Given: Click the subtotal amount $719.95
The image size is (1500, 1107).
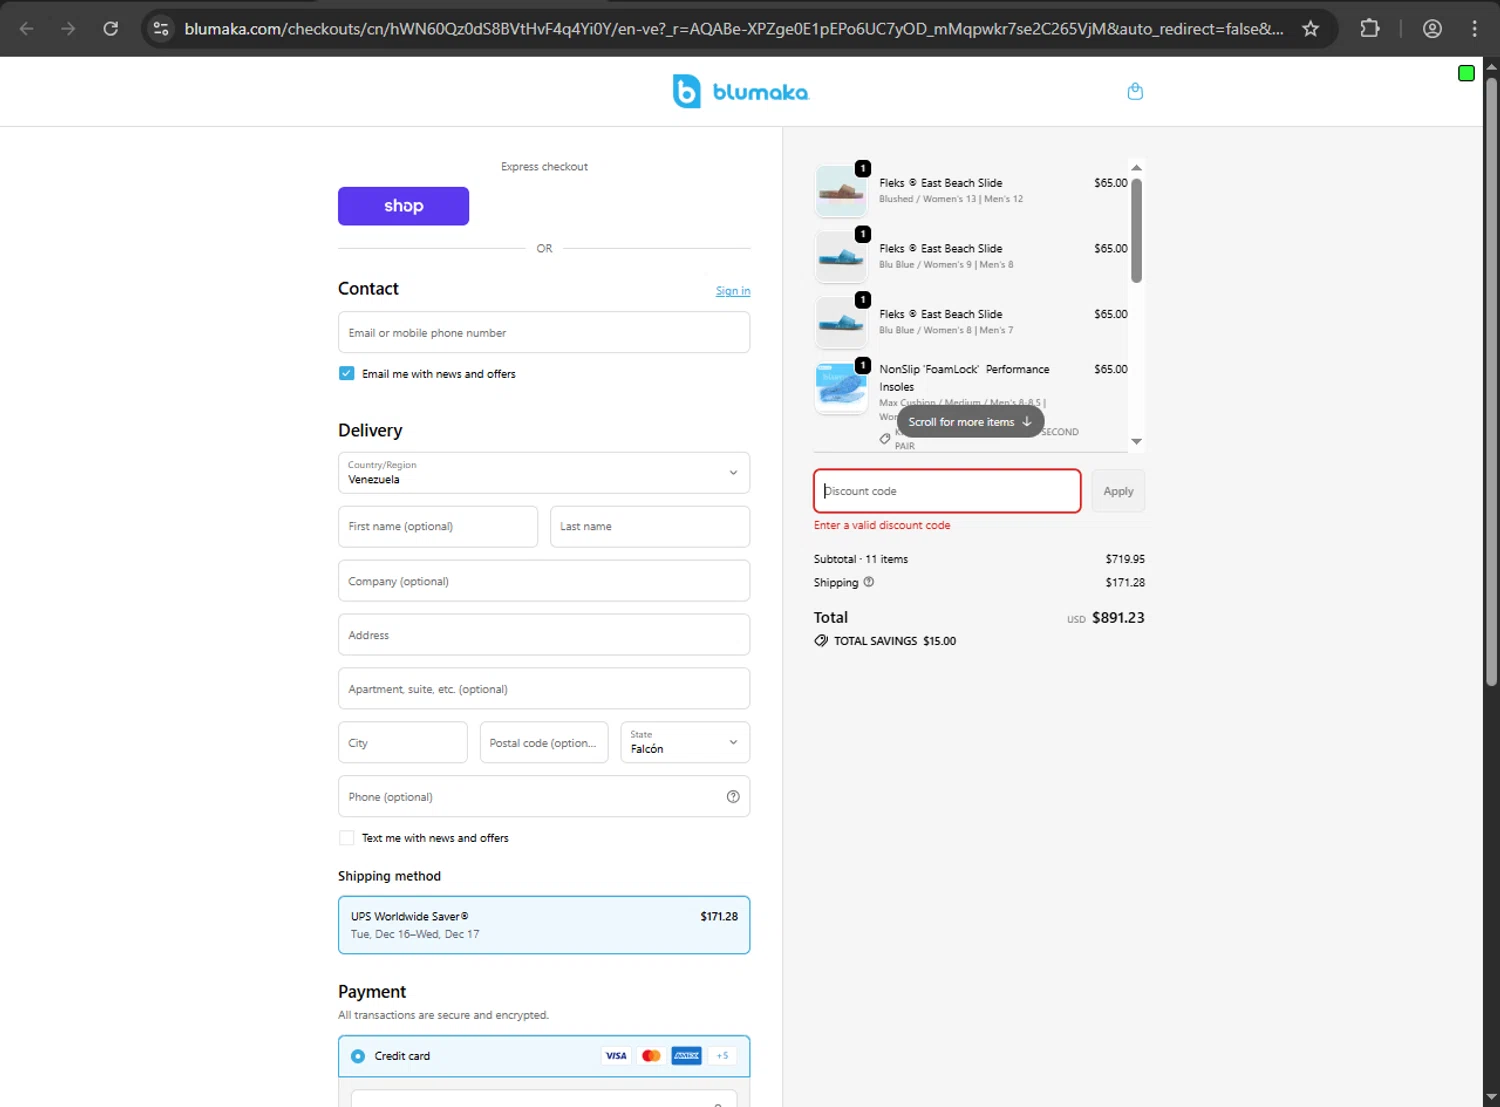Looking at the screenshot, I should click(1125, 559).
